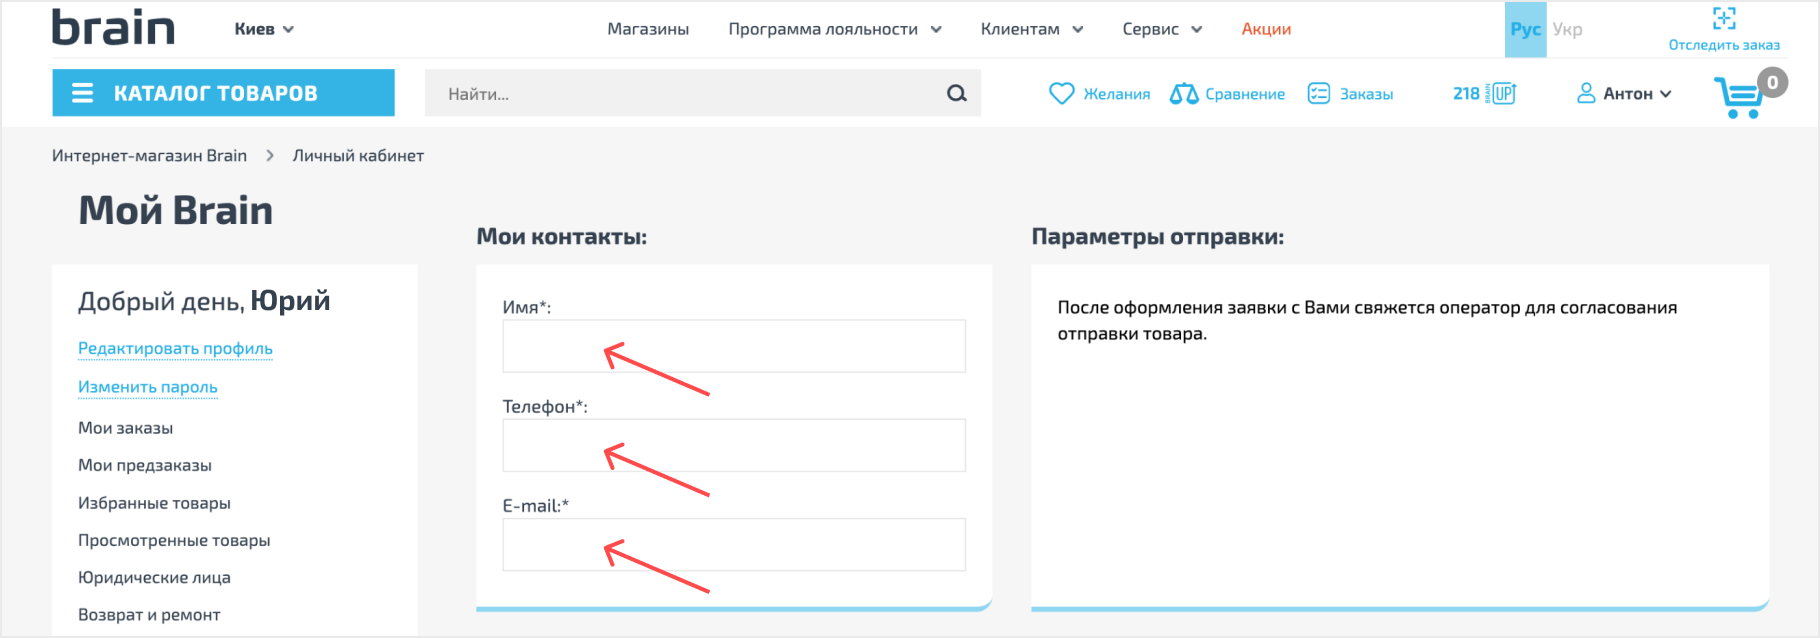Switch language to Укр

click(x=1567, y=29)
